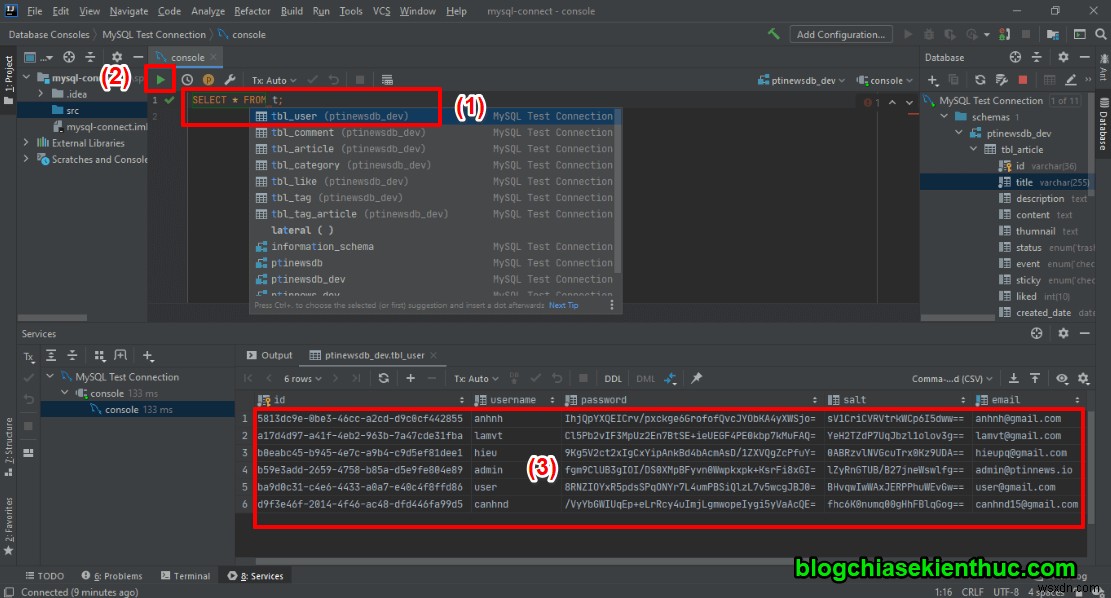
Task: Stop the running query with red square icon
Action: 1020,79
